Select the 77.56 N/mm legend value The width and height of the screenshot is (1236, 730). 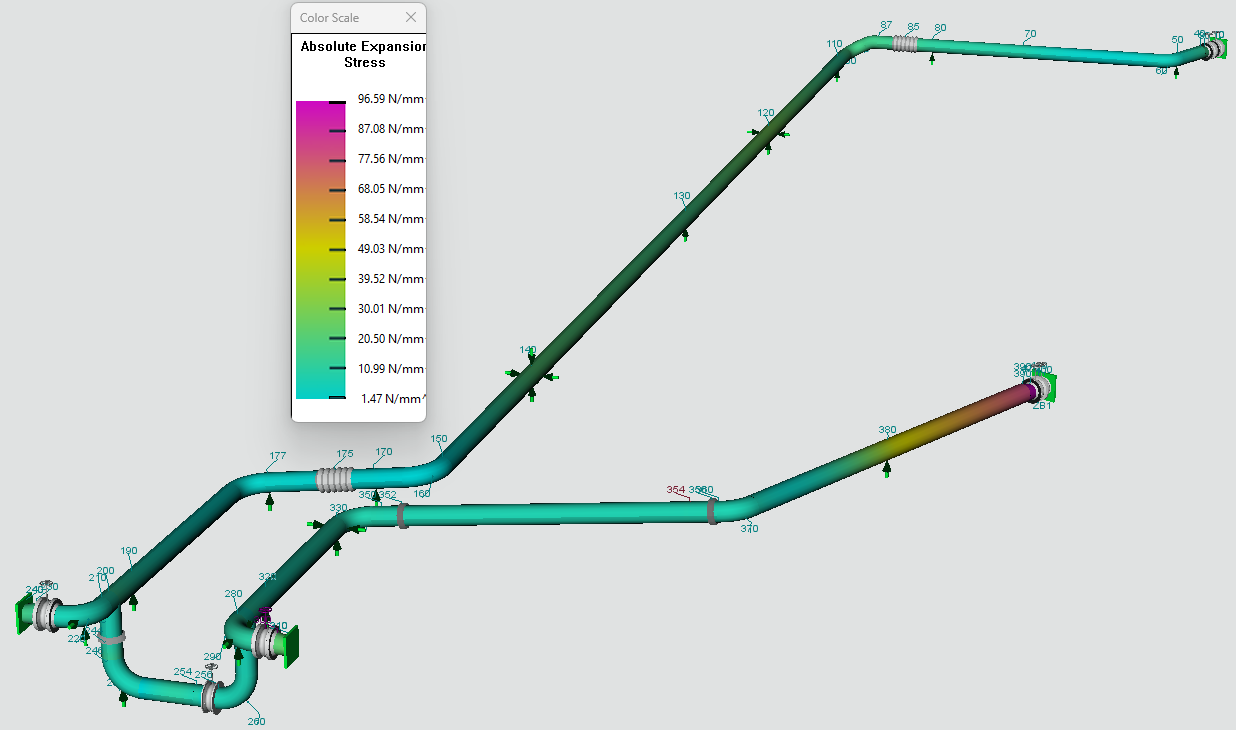(391, 159)
